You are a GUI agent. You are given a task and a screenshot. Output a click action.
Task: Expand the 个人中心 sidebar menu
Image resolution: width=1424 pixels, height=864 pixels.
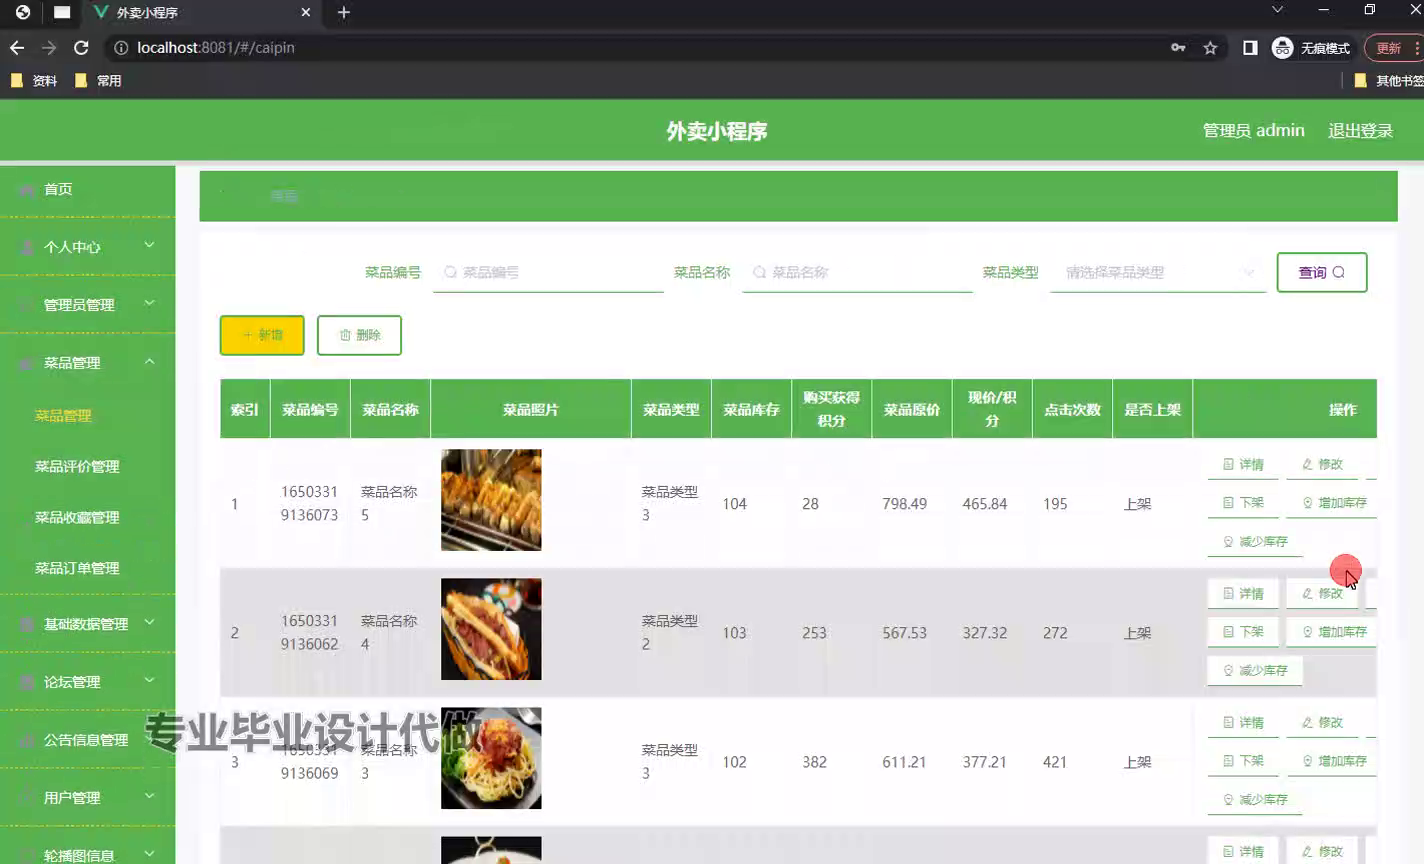[x=88, y=246]
